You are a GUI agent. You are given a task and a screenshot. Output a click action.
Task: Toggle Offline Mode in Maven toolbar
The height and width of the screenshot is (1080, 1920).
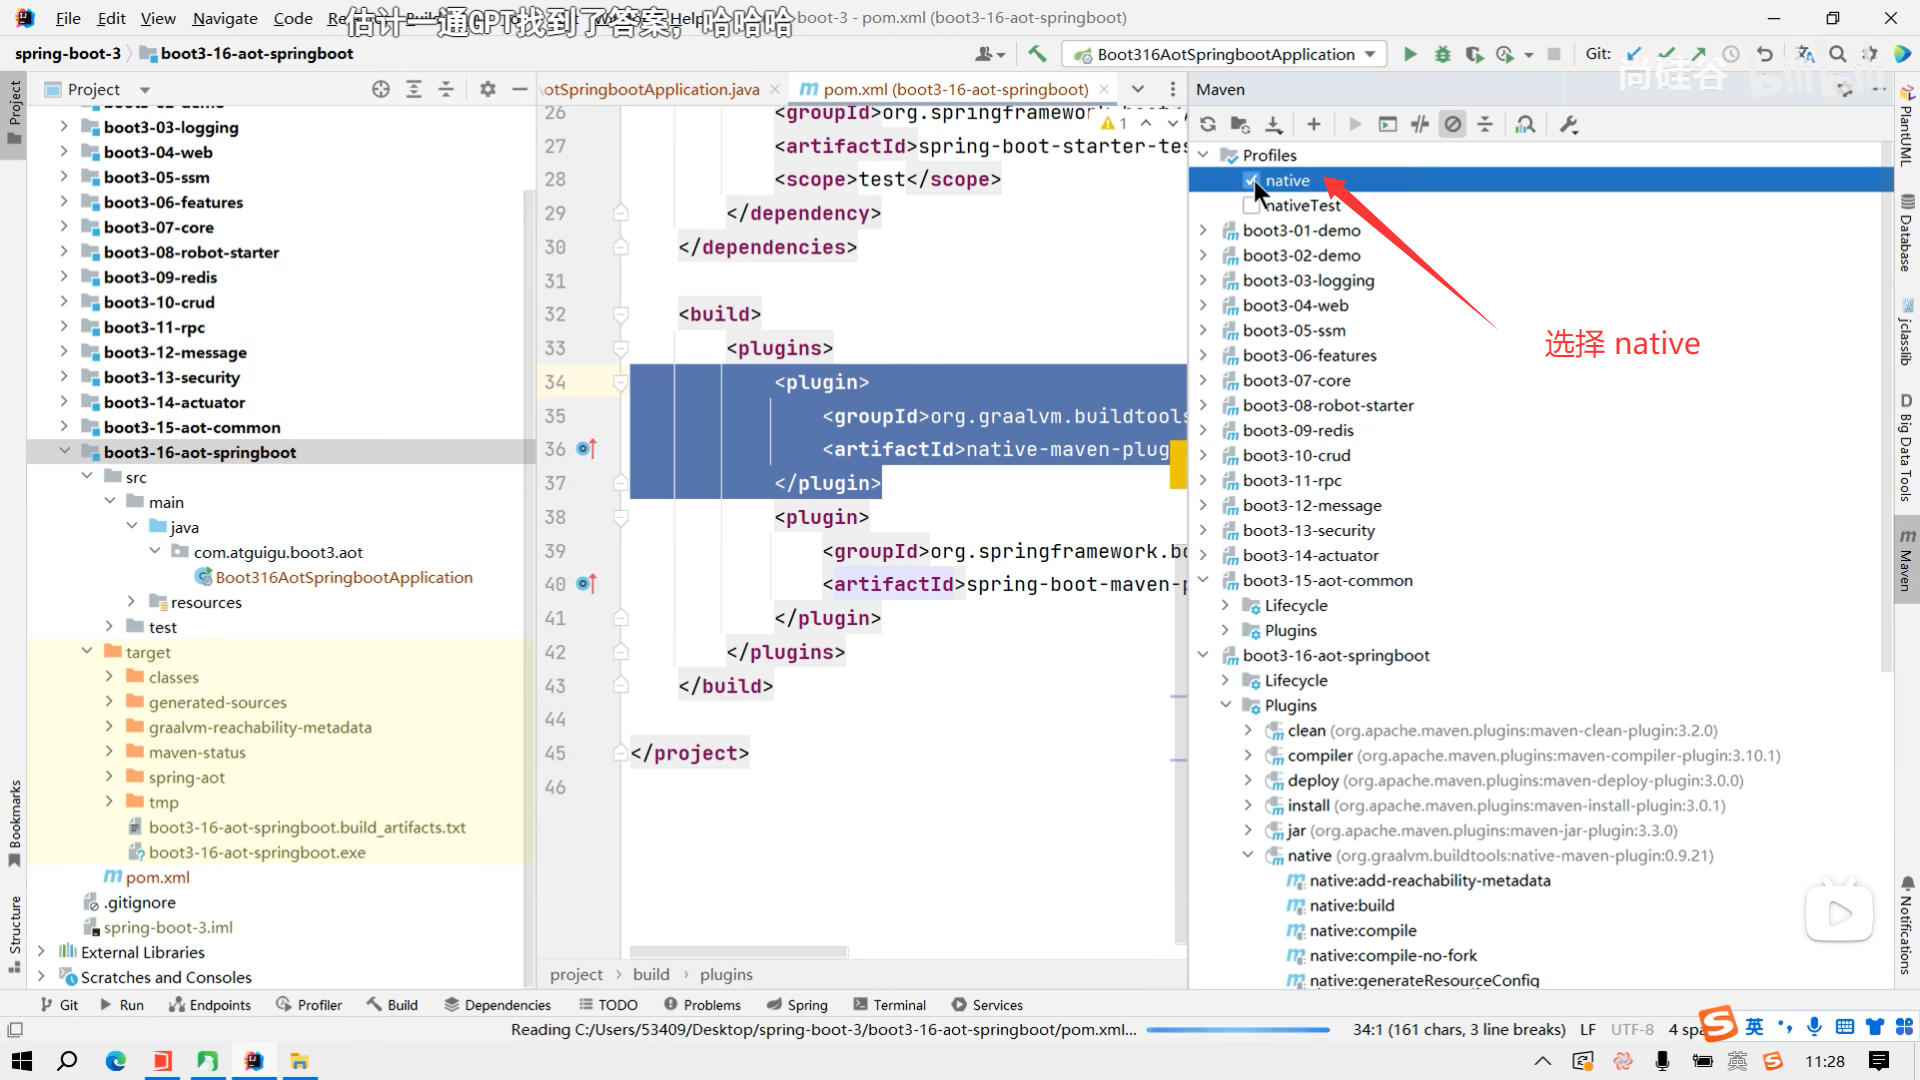(1420, 125)
